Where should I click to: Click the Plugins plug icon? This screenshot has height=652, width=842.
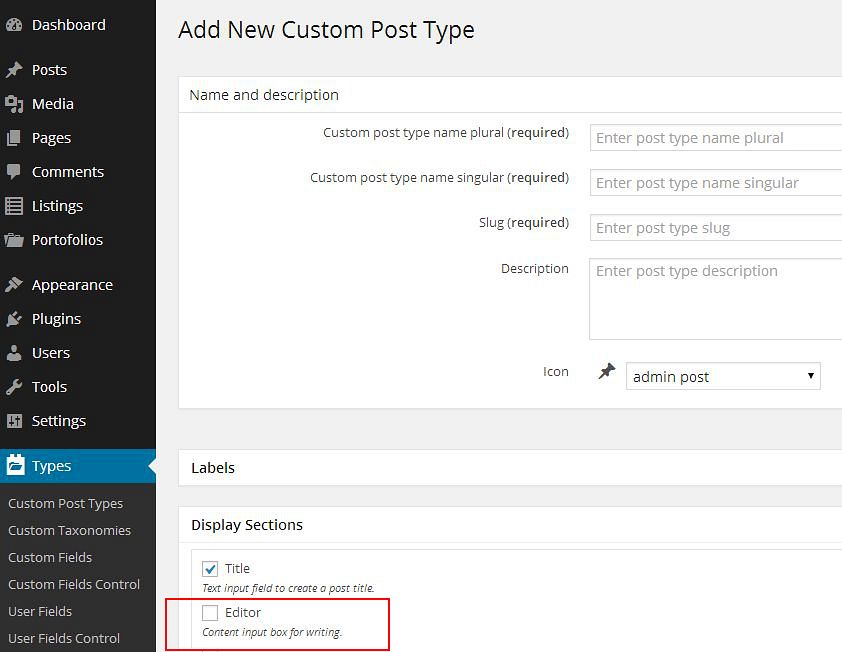coord(14,319)
